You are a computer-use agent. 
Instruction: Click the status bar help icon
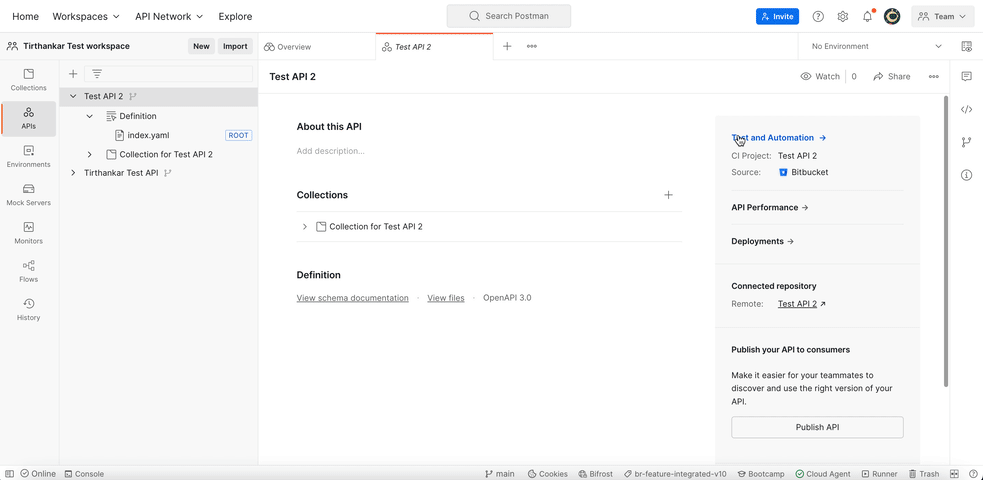click(x=972, y=474)
